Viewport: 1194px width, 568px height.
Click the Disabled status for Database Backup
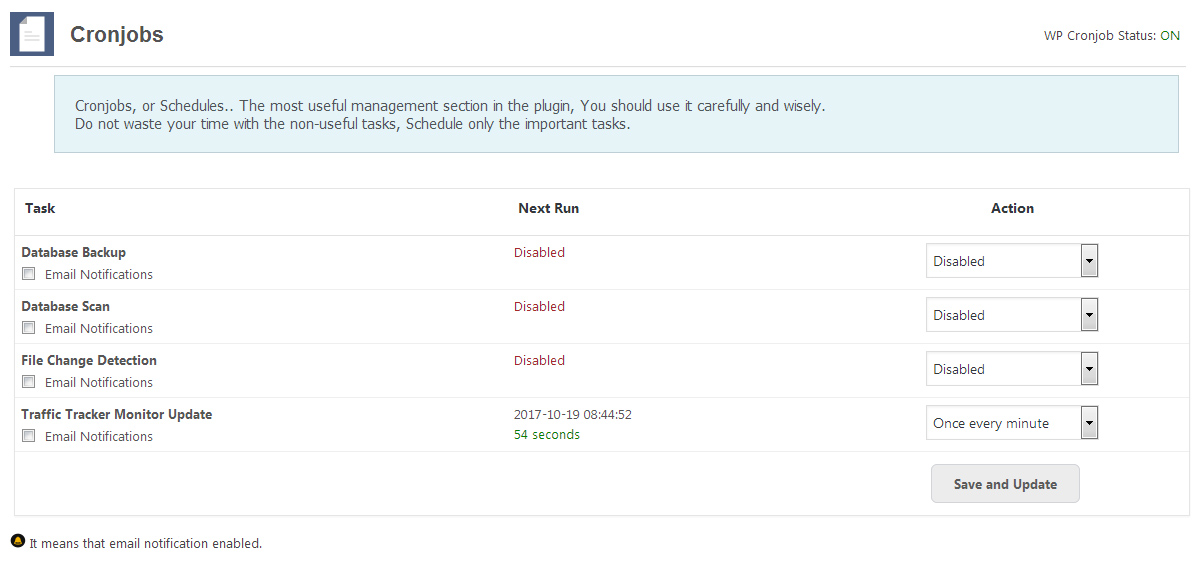(x=539, y=252)
